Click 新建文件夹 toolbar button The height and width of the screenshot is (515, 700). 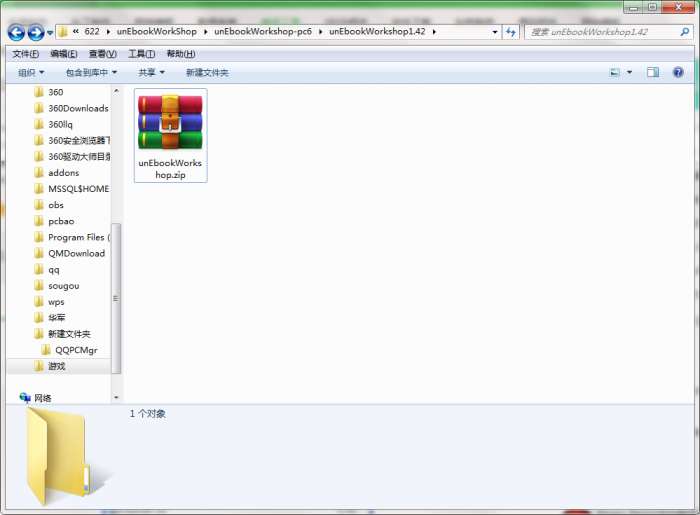[207, 72]
